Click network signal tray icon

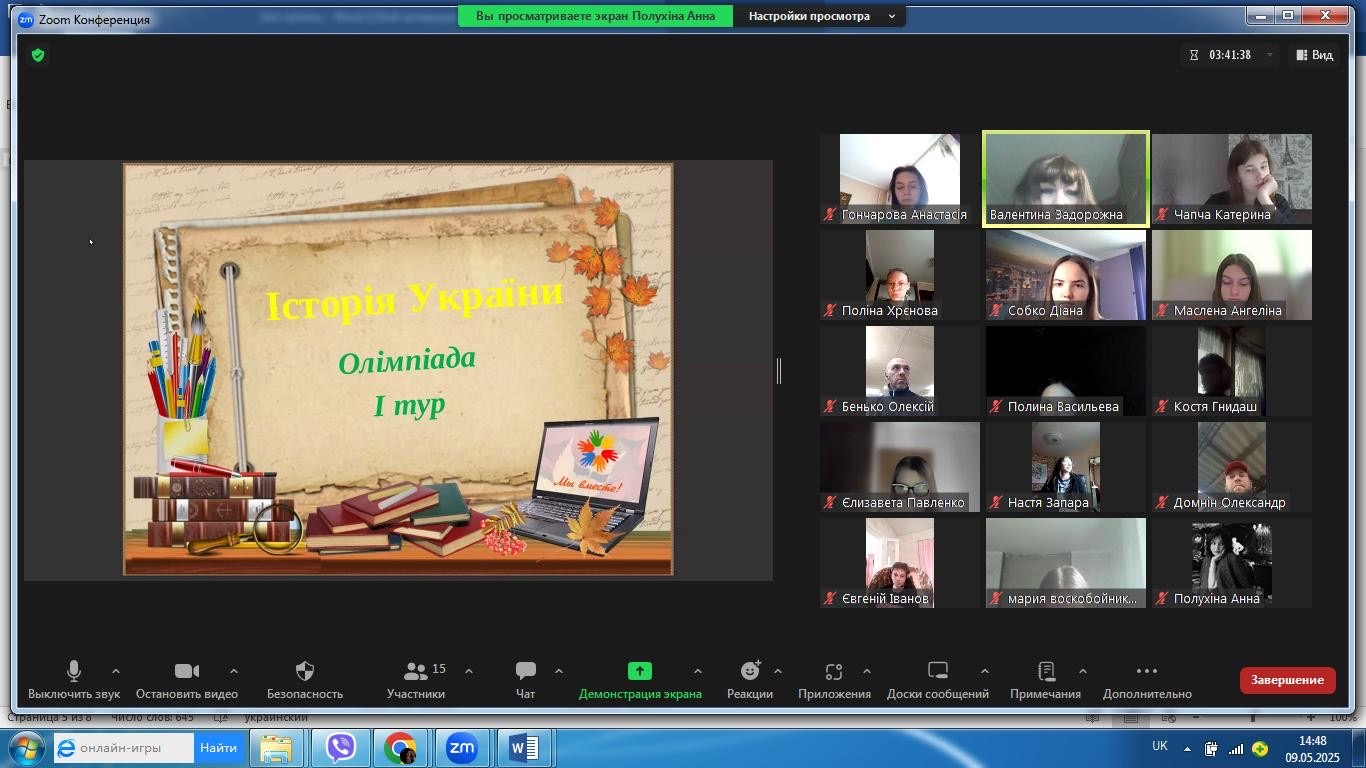click(x=1236, y=748)
